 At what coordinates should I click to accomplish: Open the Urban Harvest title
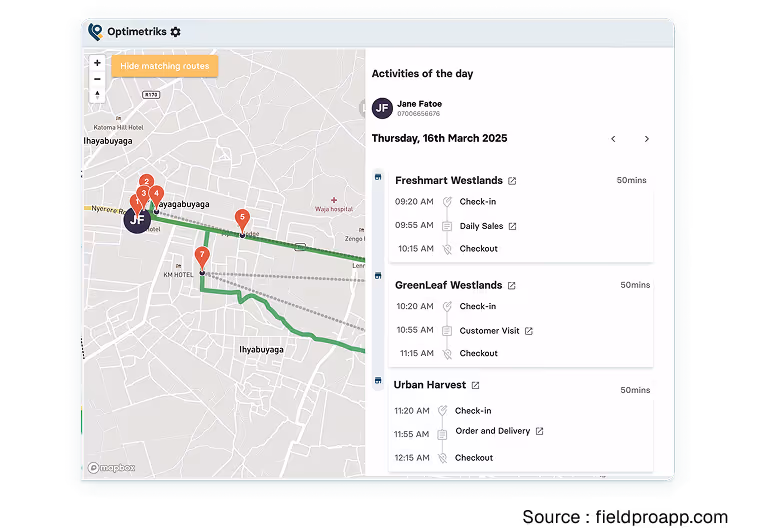tap(430, 385)
